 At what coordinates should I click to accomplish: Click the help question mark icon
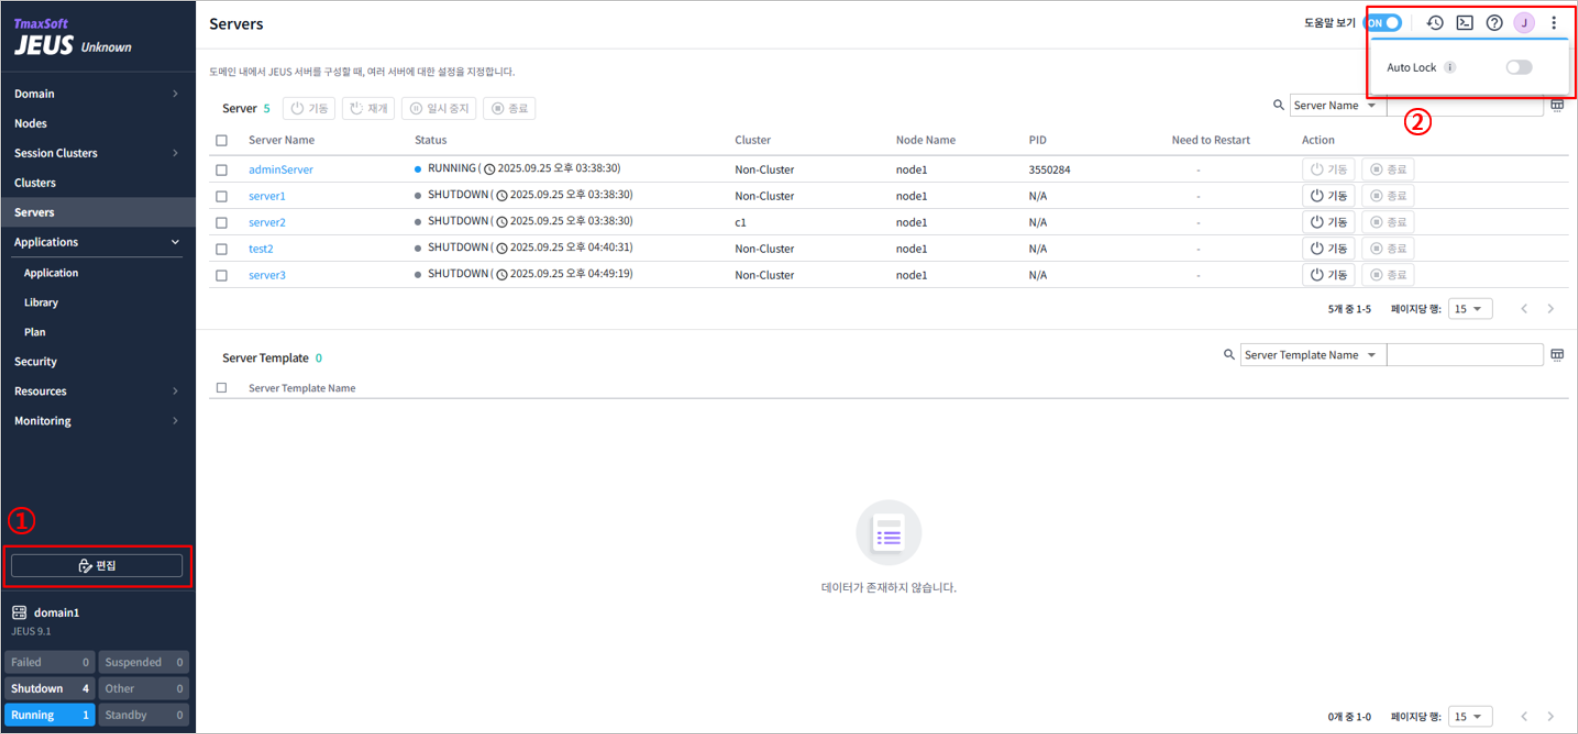[1494, 23]
